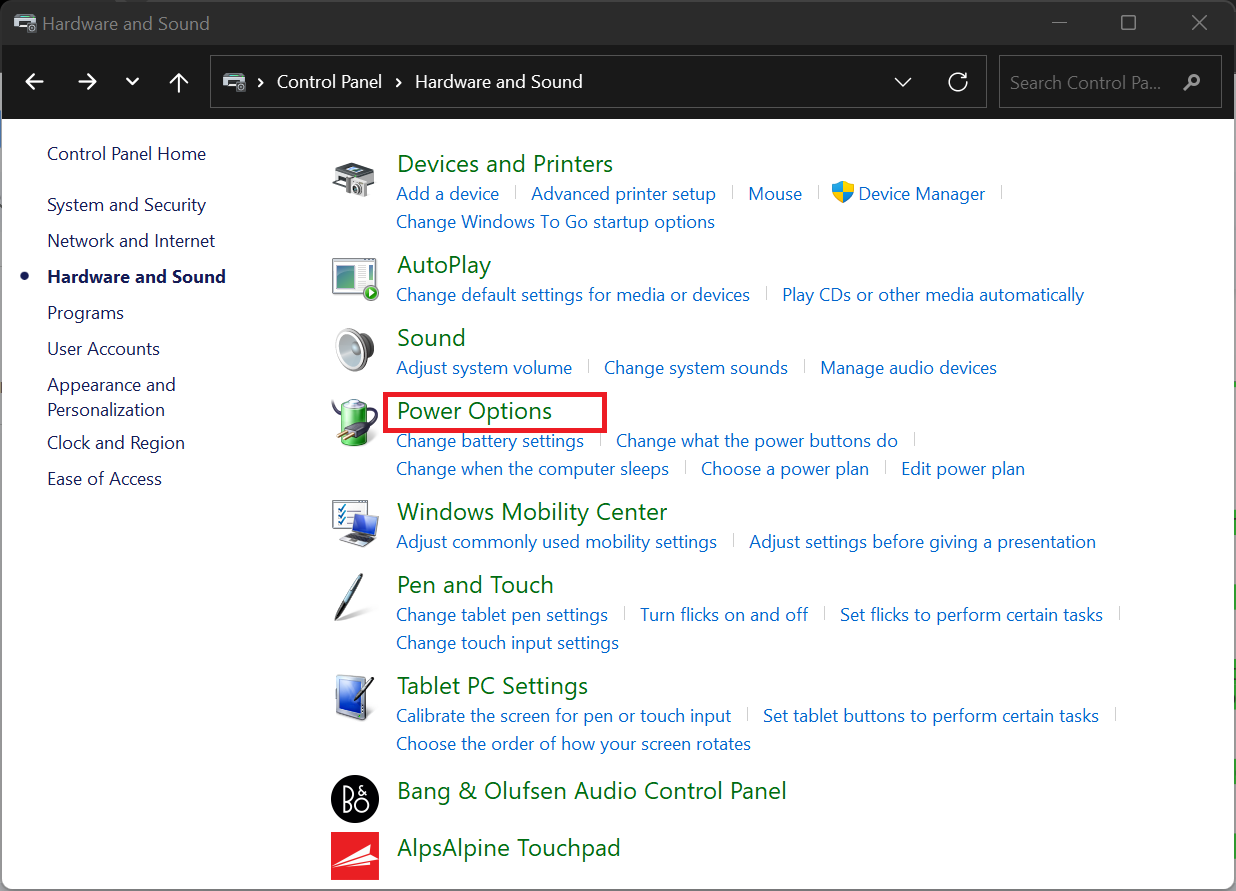Expand the breadcrumb chevron after Control Panel
Image resolution: width=1236 pixels, height=891 pixels.
coord(398,82)
